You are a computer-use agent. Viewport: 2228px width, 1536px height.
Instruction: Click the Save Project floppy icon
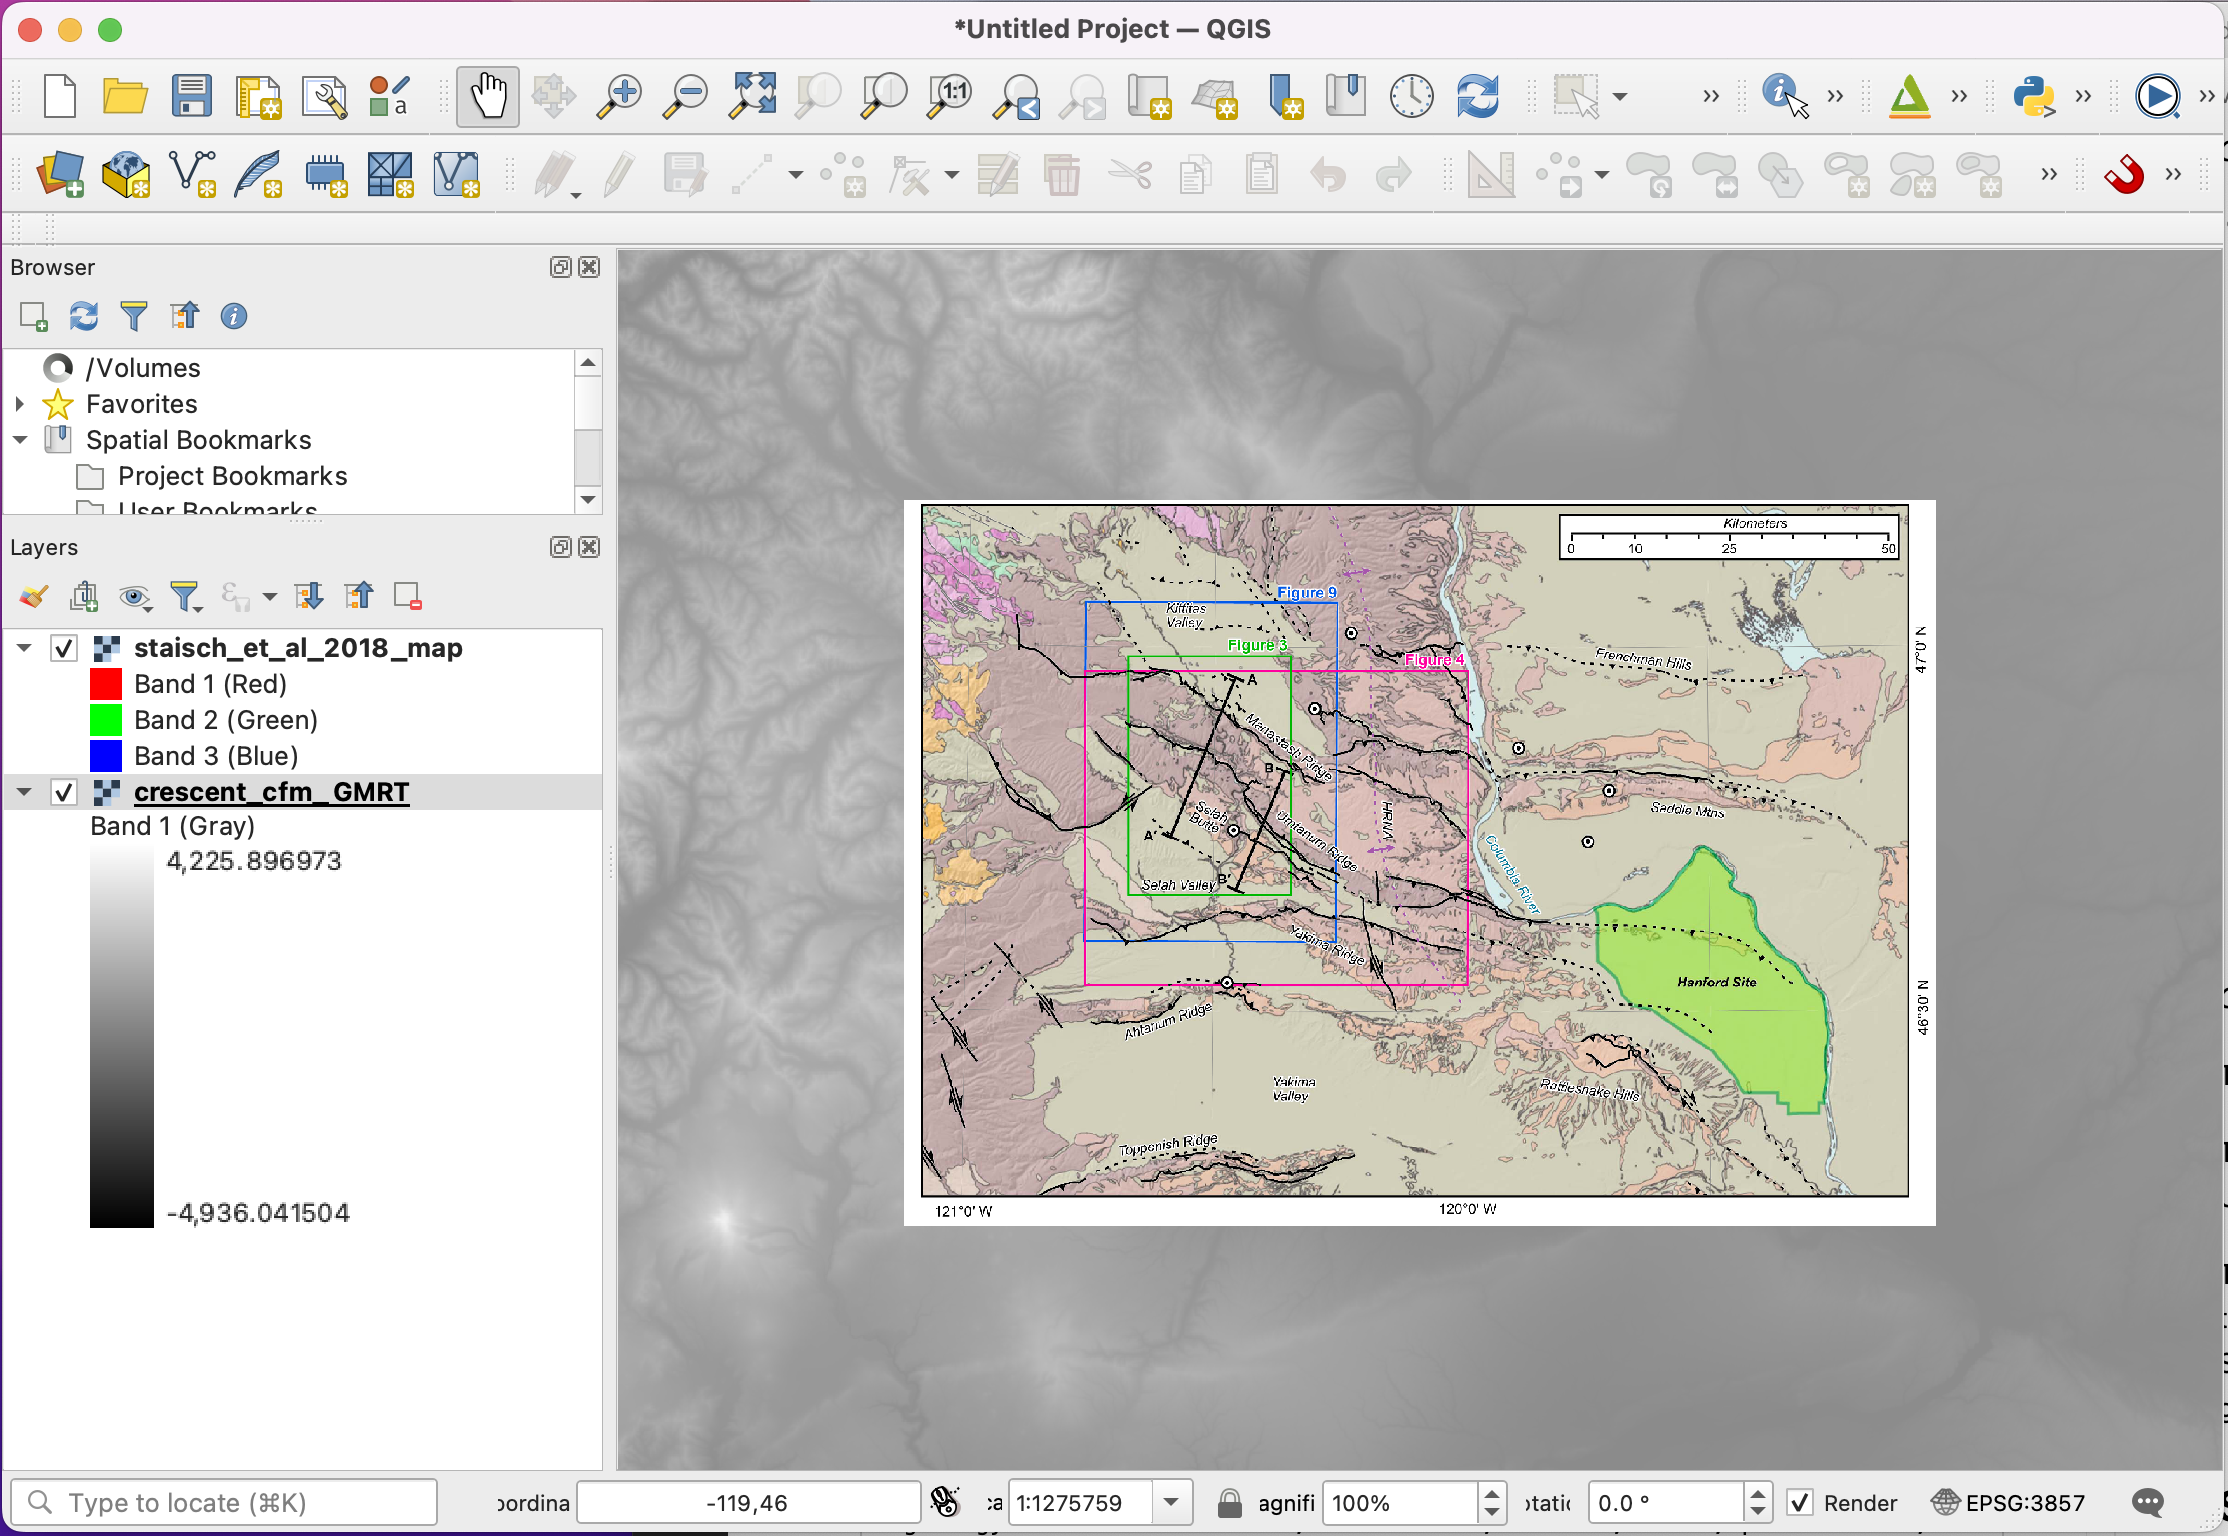(191, 97)
